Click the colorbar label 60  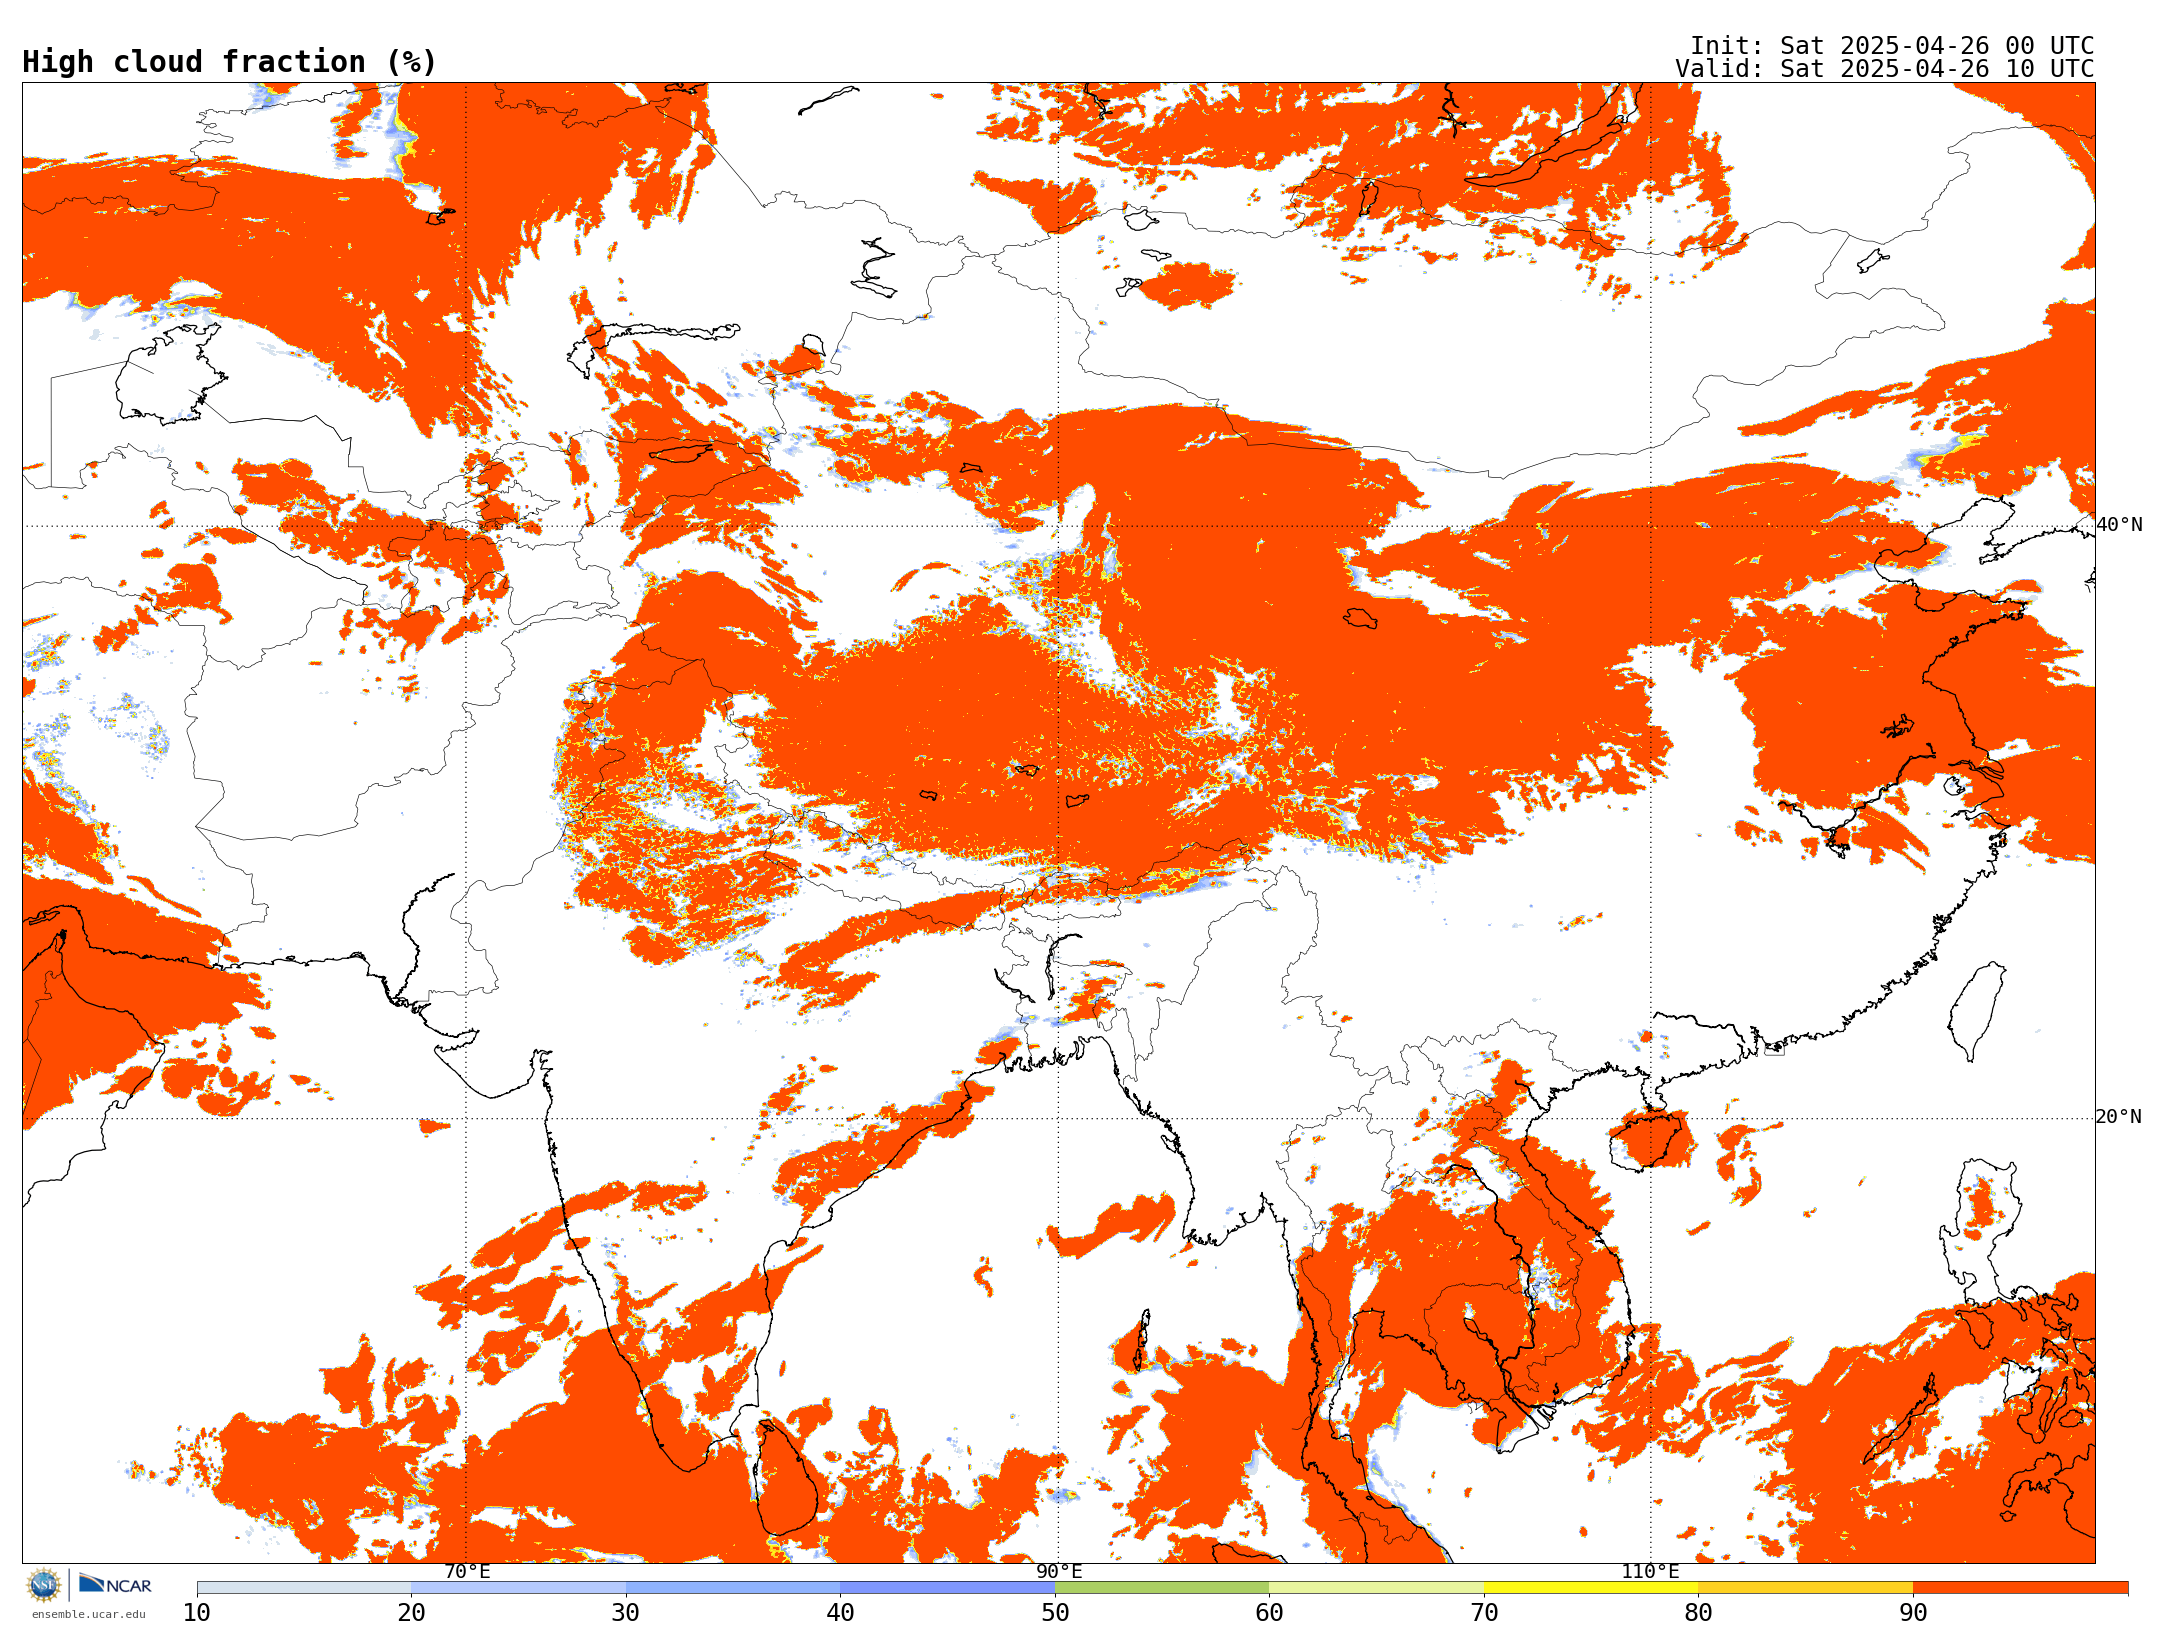[x=1269, y=1612]
